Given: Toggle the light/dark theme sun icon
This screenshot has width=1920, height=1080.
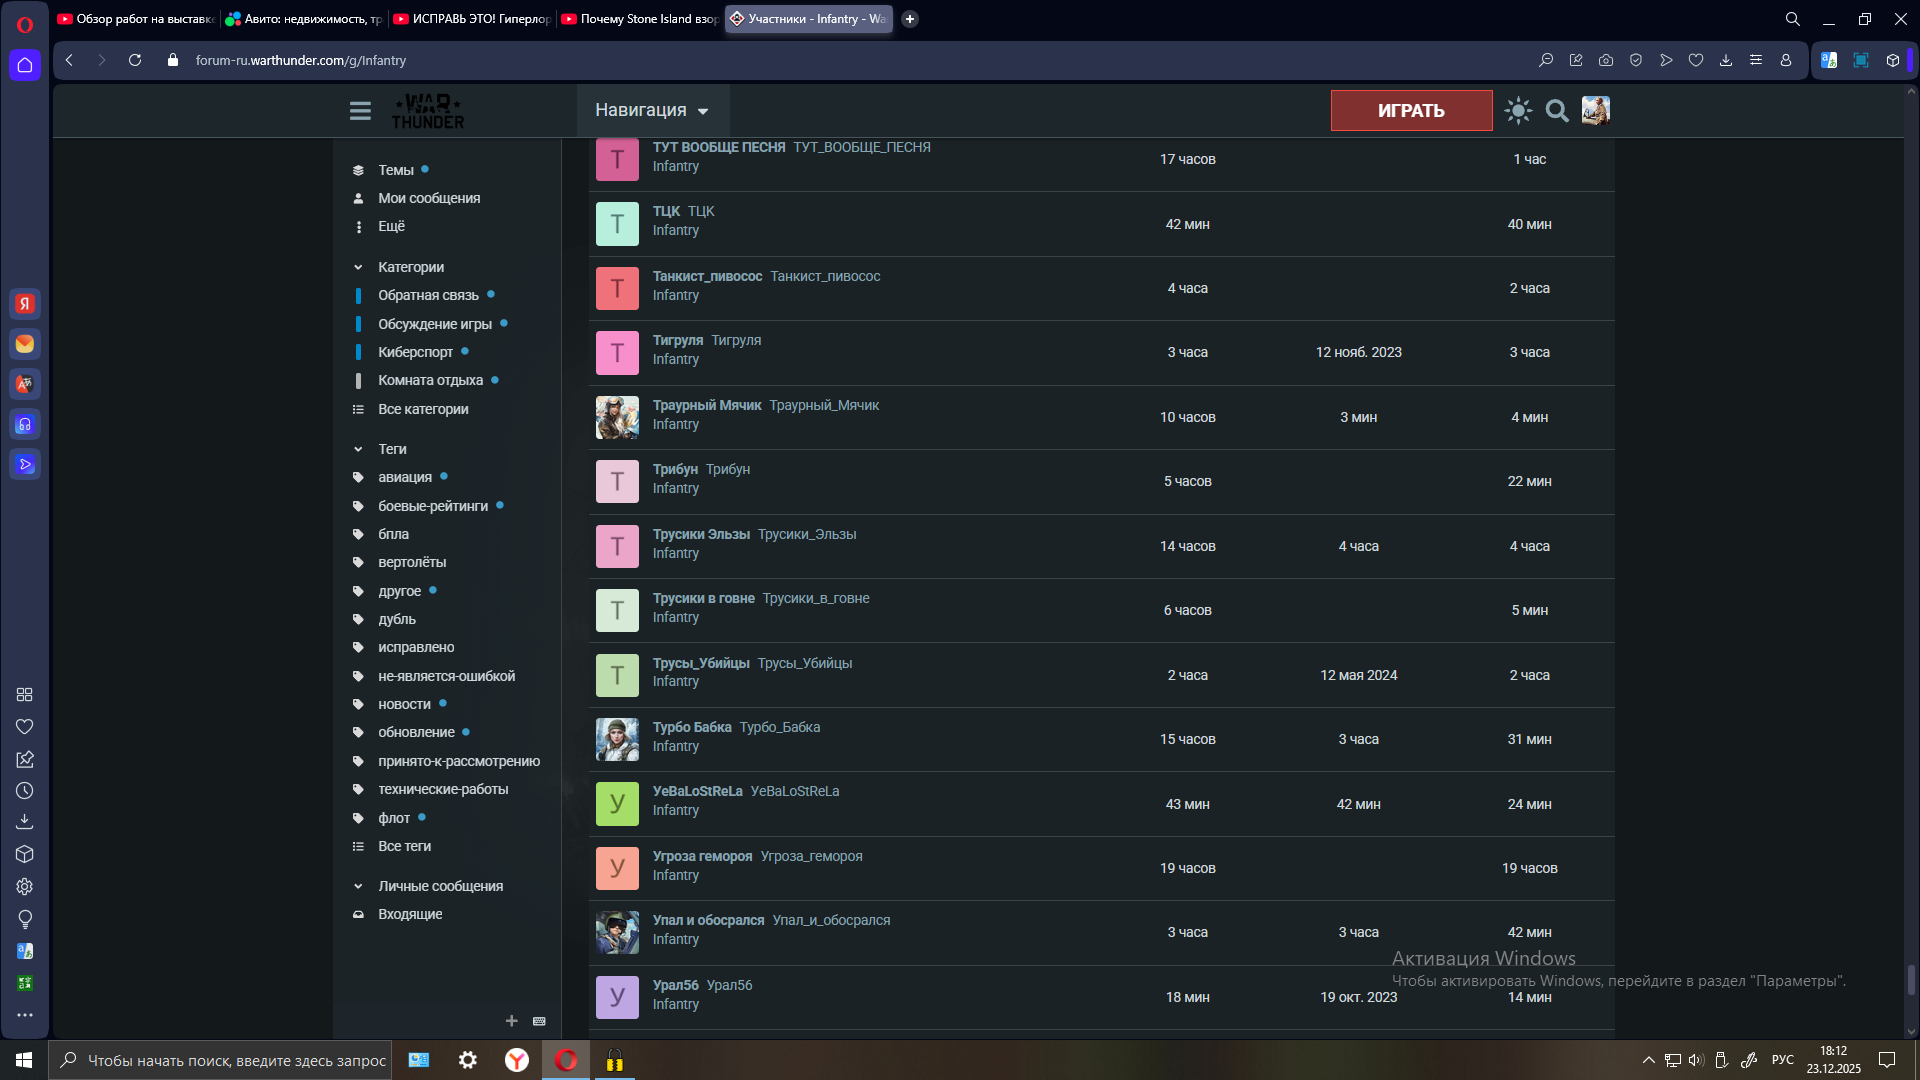Looking at the screenshot, I should tap(1518, 111).
